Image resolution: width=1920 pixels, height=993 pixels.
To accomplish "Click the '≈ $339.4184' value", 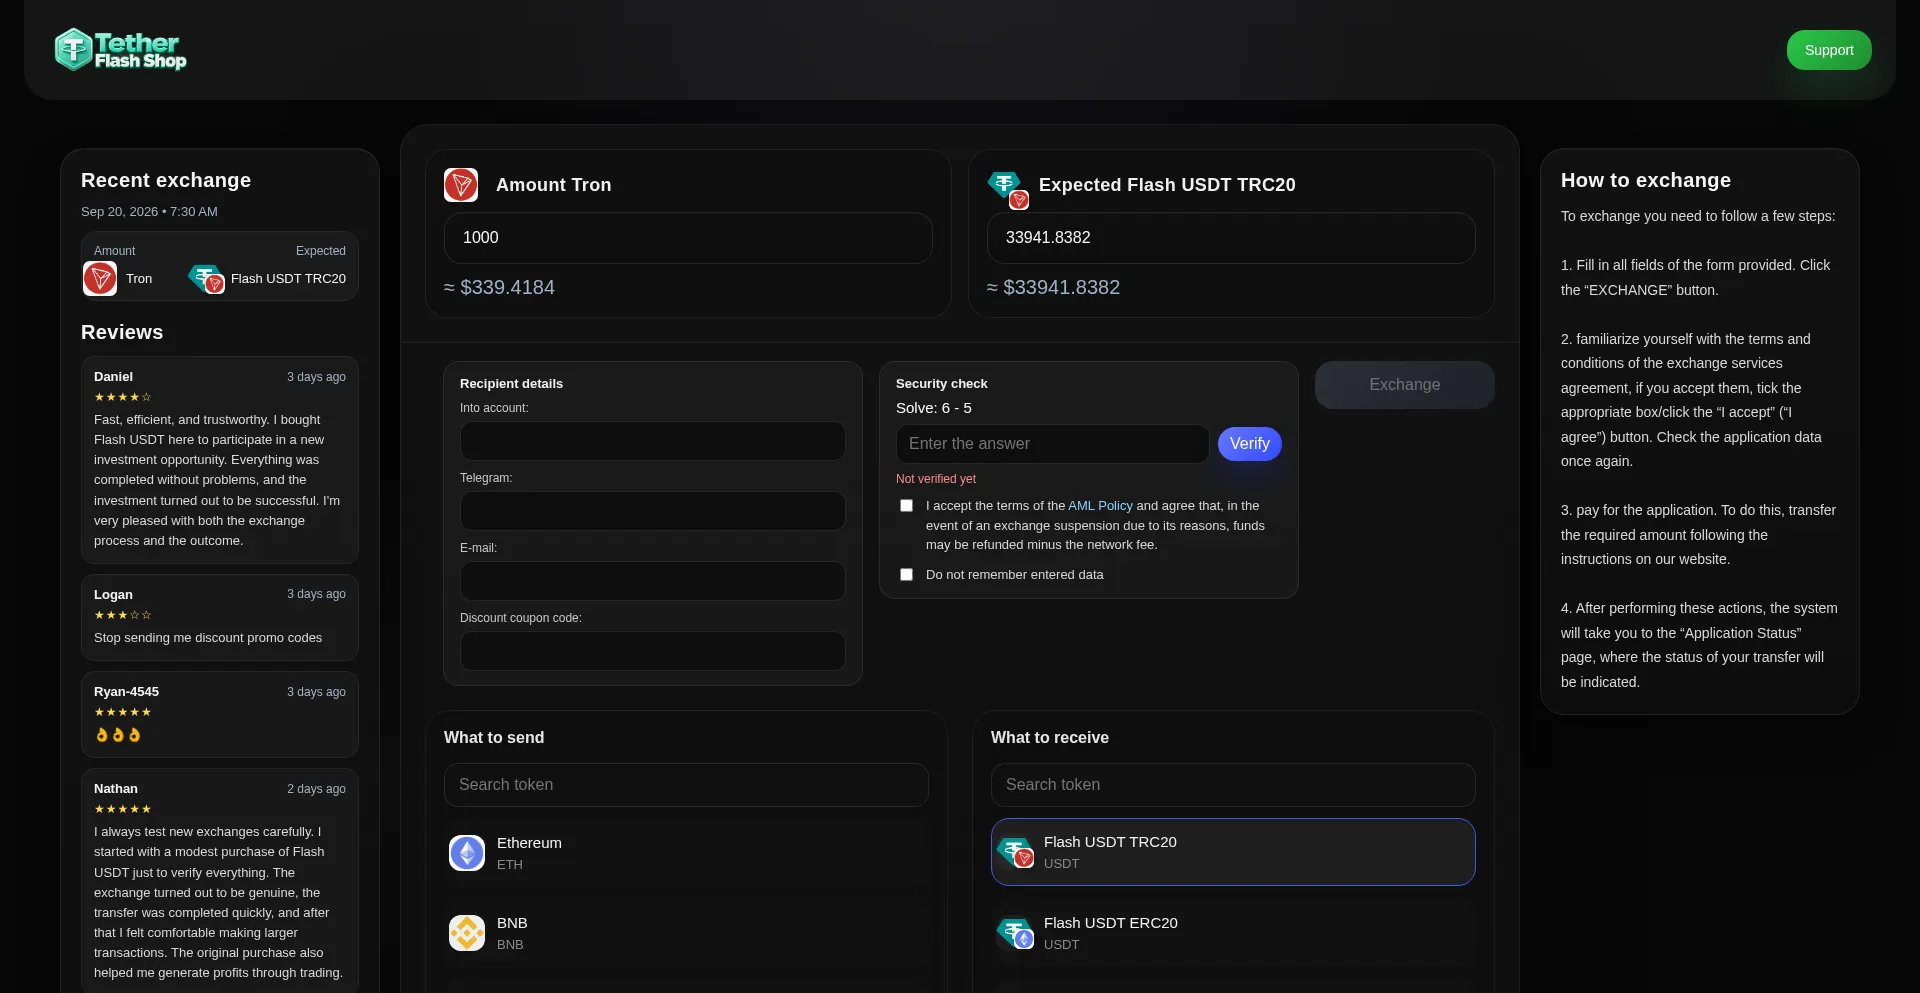I will (499, 288).
